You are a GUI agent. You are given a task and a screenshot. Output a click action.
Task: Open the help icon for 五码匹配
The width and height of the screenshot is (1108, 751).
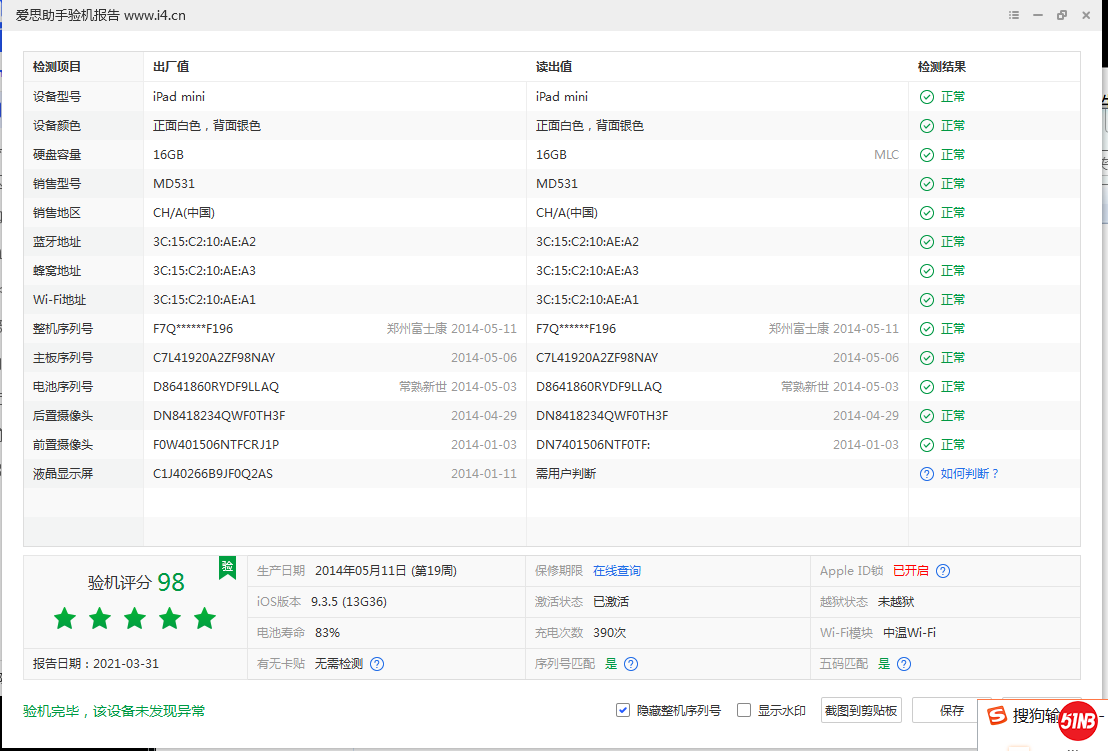904,663
